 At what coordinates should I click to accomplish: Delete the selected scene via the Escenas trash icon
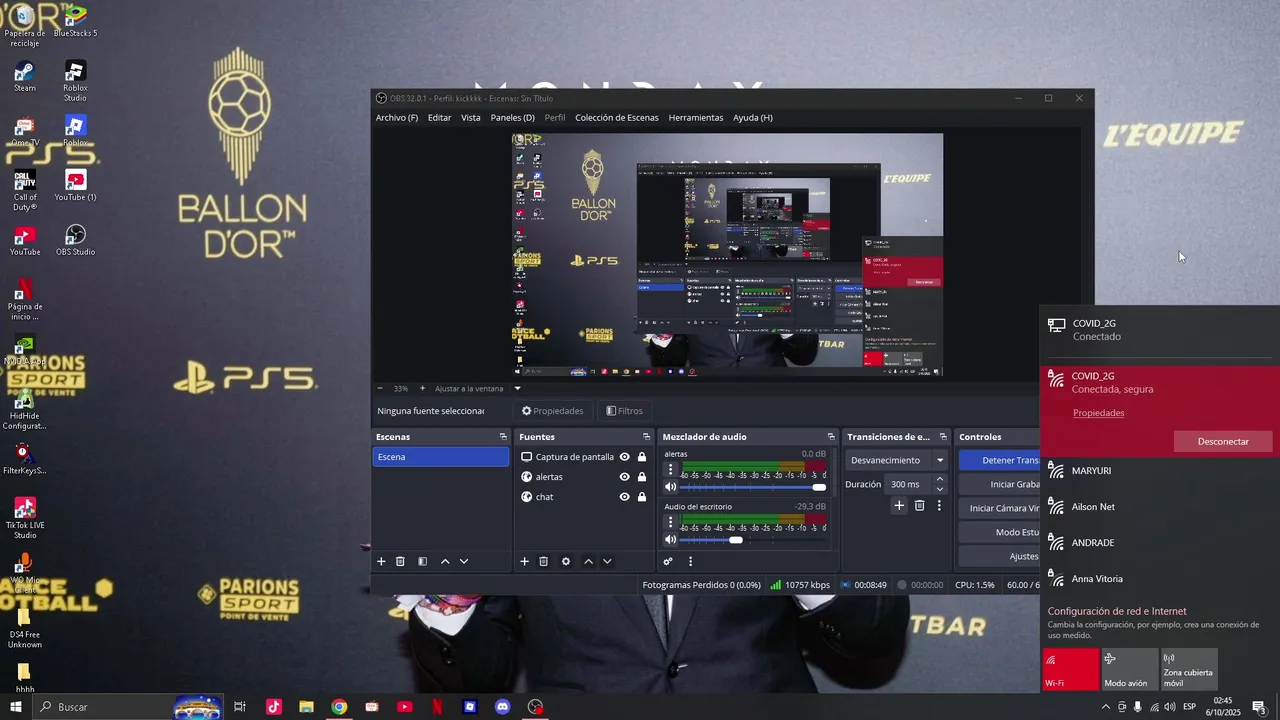(x=400, y=562)
